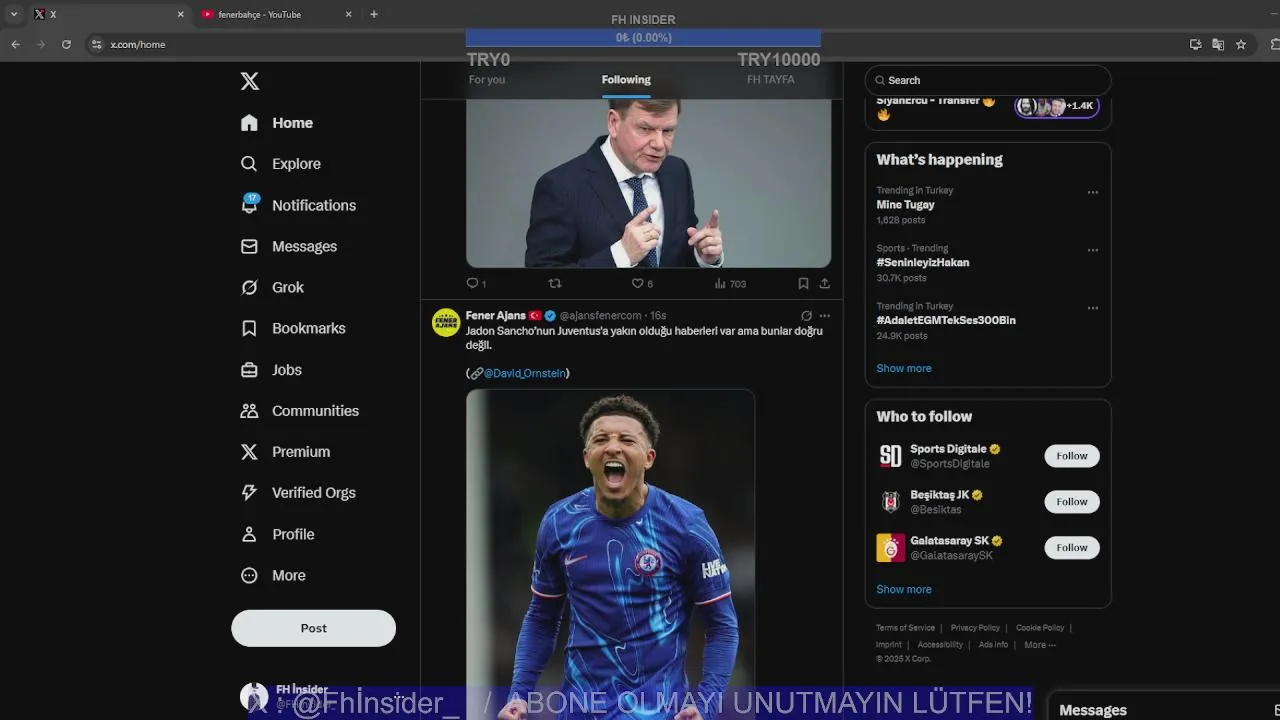Screen dimensions: 1280x720
Task: Click the X logo in sidebar
Action: point(250,81)
